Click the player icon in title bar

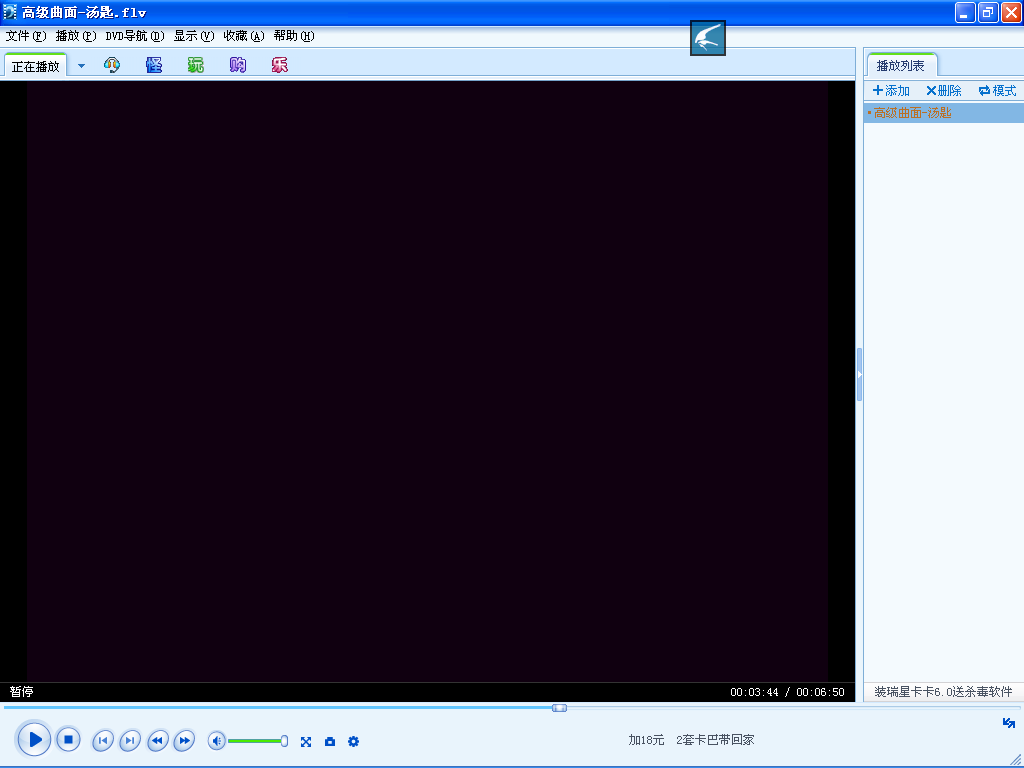pos(10,12)
